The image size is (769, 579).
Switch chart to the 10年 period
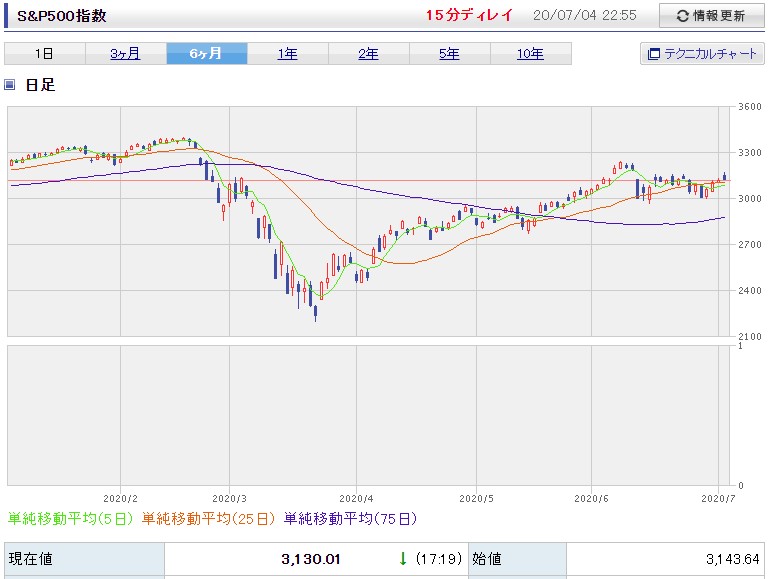tap(530, 53)
